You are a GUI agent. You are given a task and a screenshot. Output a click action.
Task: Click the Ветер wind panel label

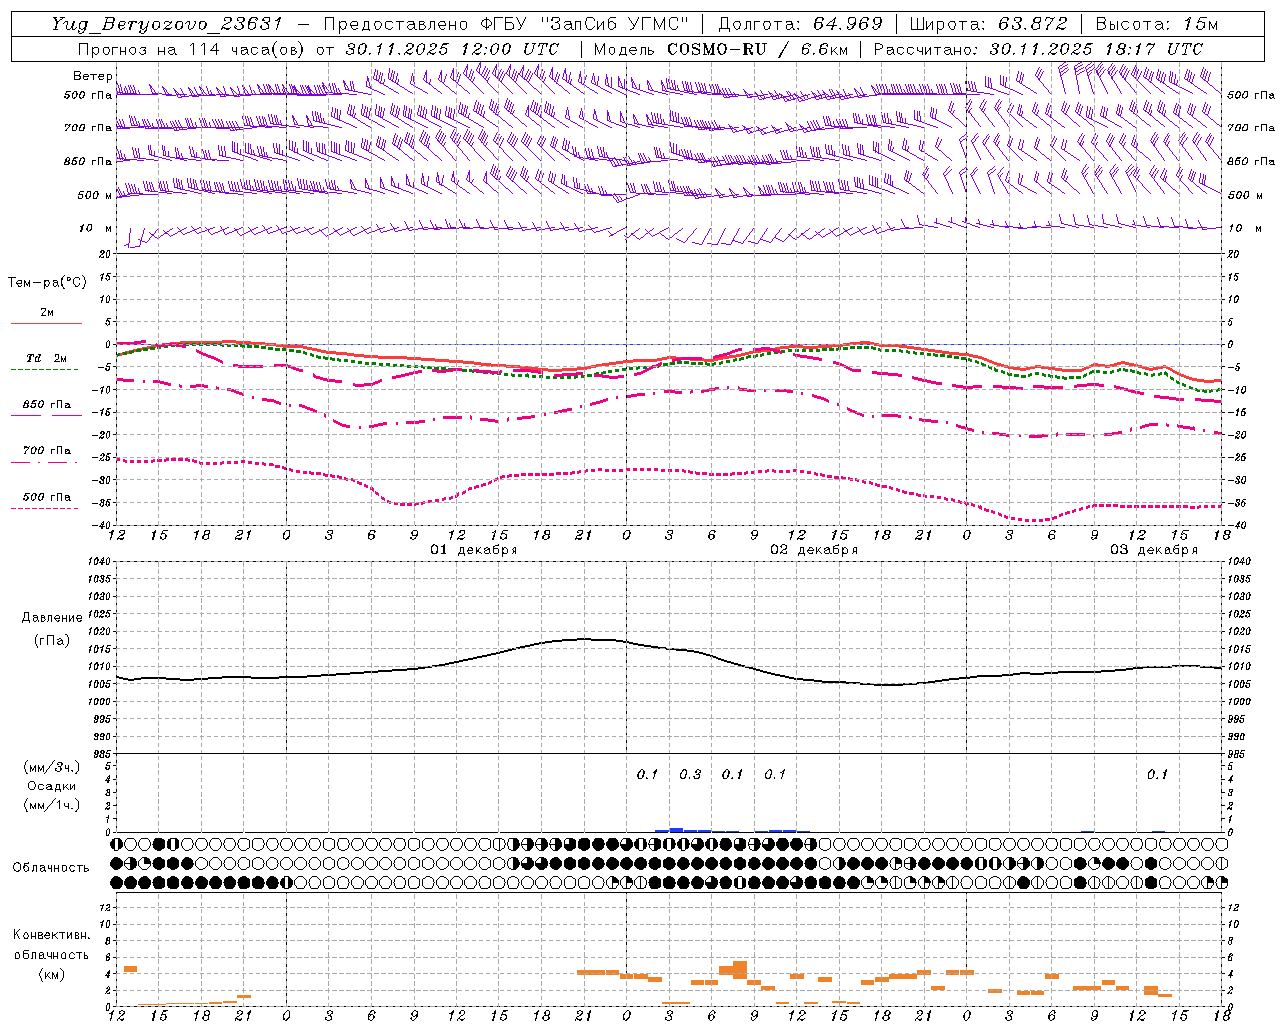pyautogui.click(x=92, y=76)
